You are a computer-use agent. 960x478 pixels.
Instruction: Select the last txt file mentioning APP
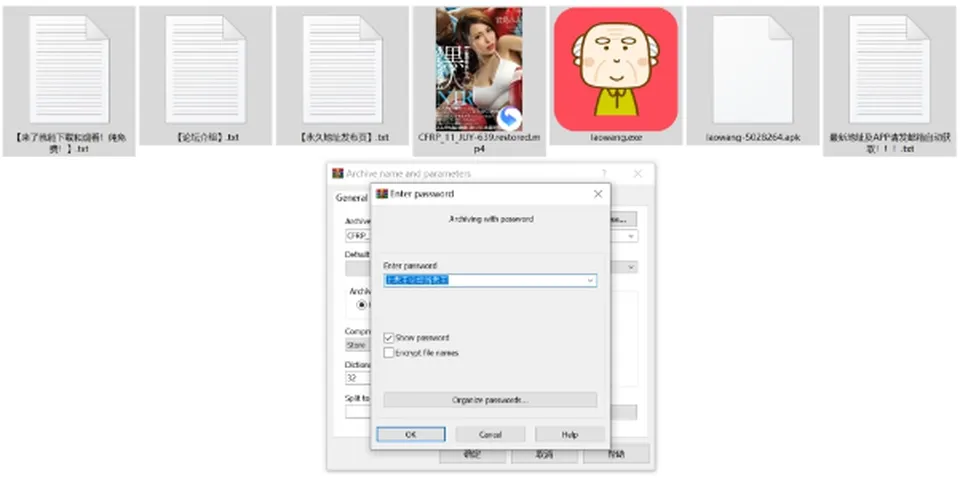[x=890, y=69]
